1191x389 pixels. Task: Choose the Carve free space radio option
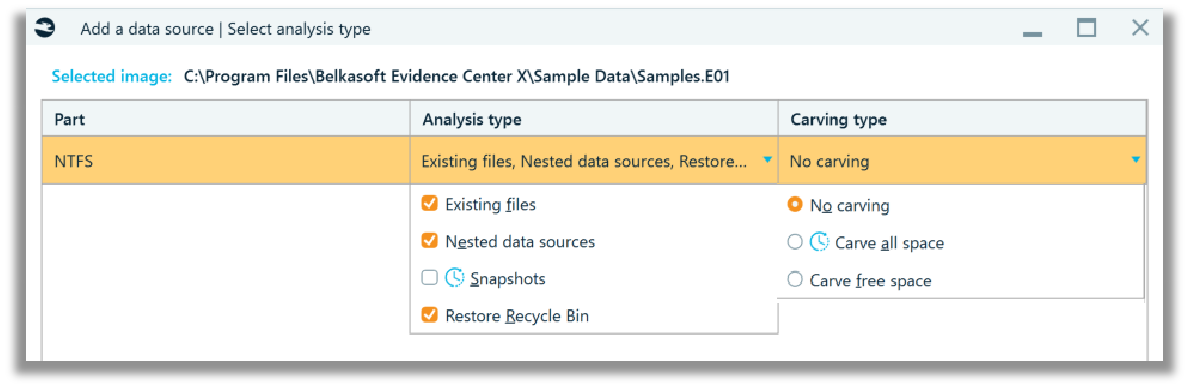[795, 280]
